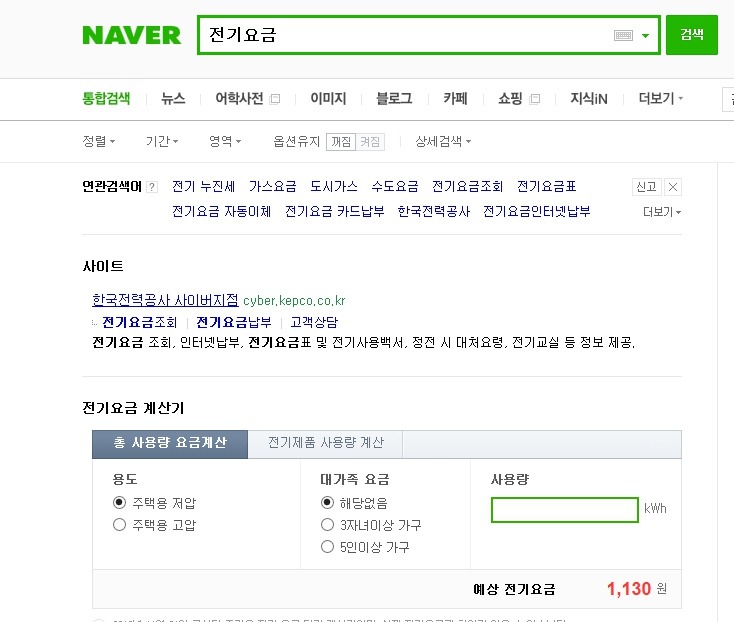The height and width of the screenshot is (622, 734).
Task: Switch to 전기제품 사용량 계산 tab
Action: pos(325,443)
